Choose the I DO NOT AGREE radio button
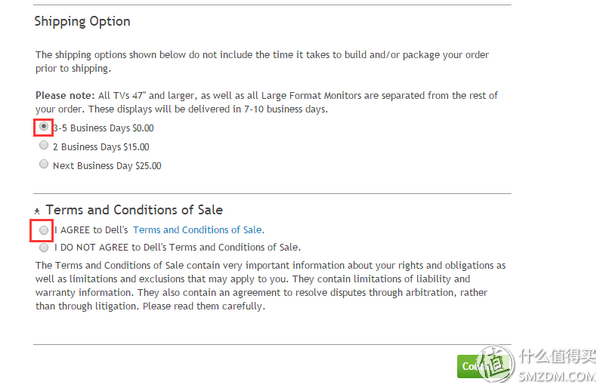The image size is (600, 388). pyautogui.click(x=44, y=248)
